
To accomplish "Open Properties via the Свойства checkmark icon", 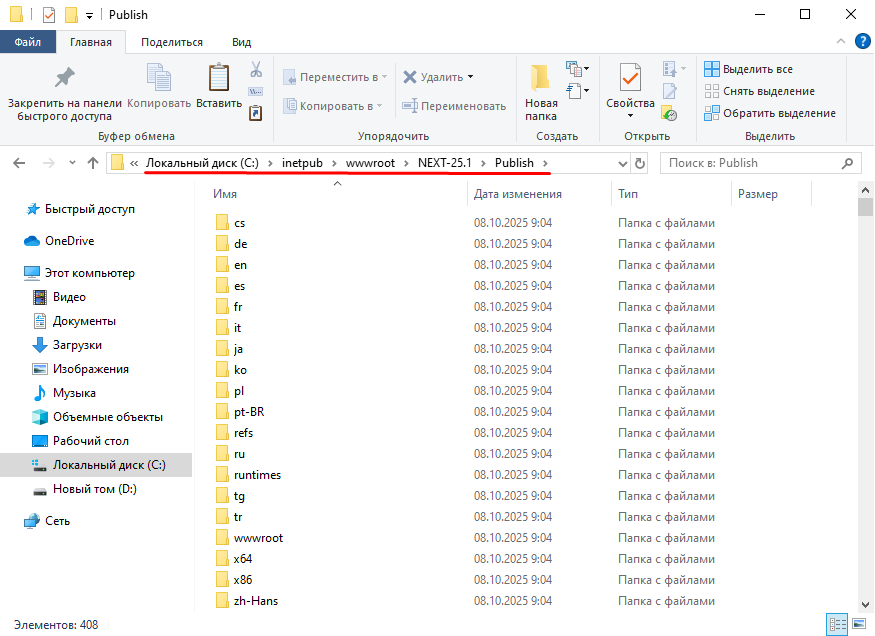I will pos(630,78).
